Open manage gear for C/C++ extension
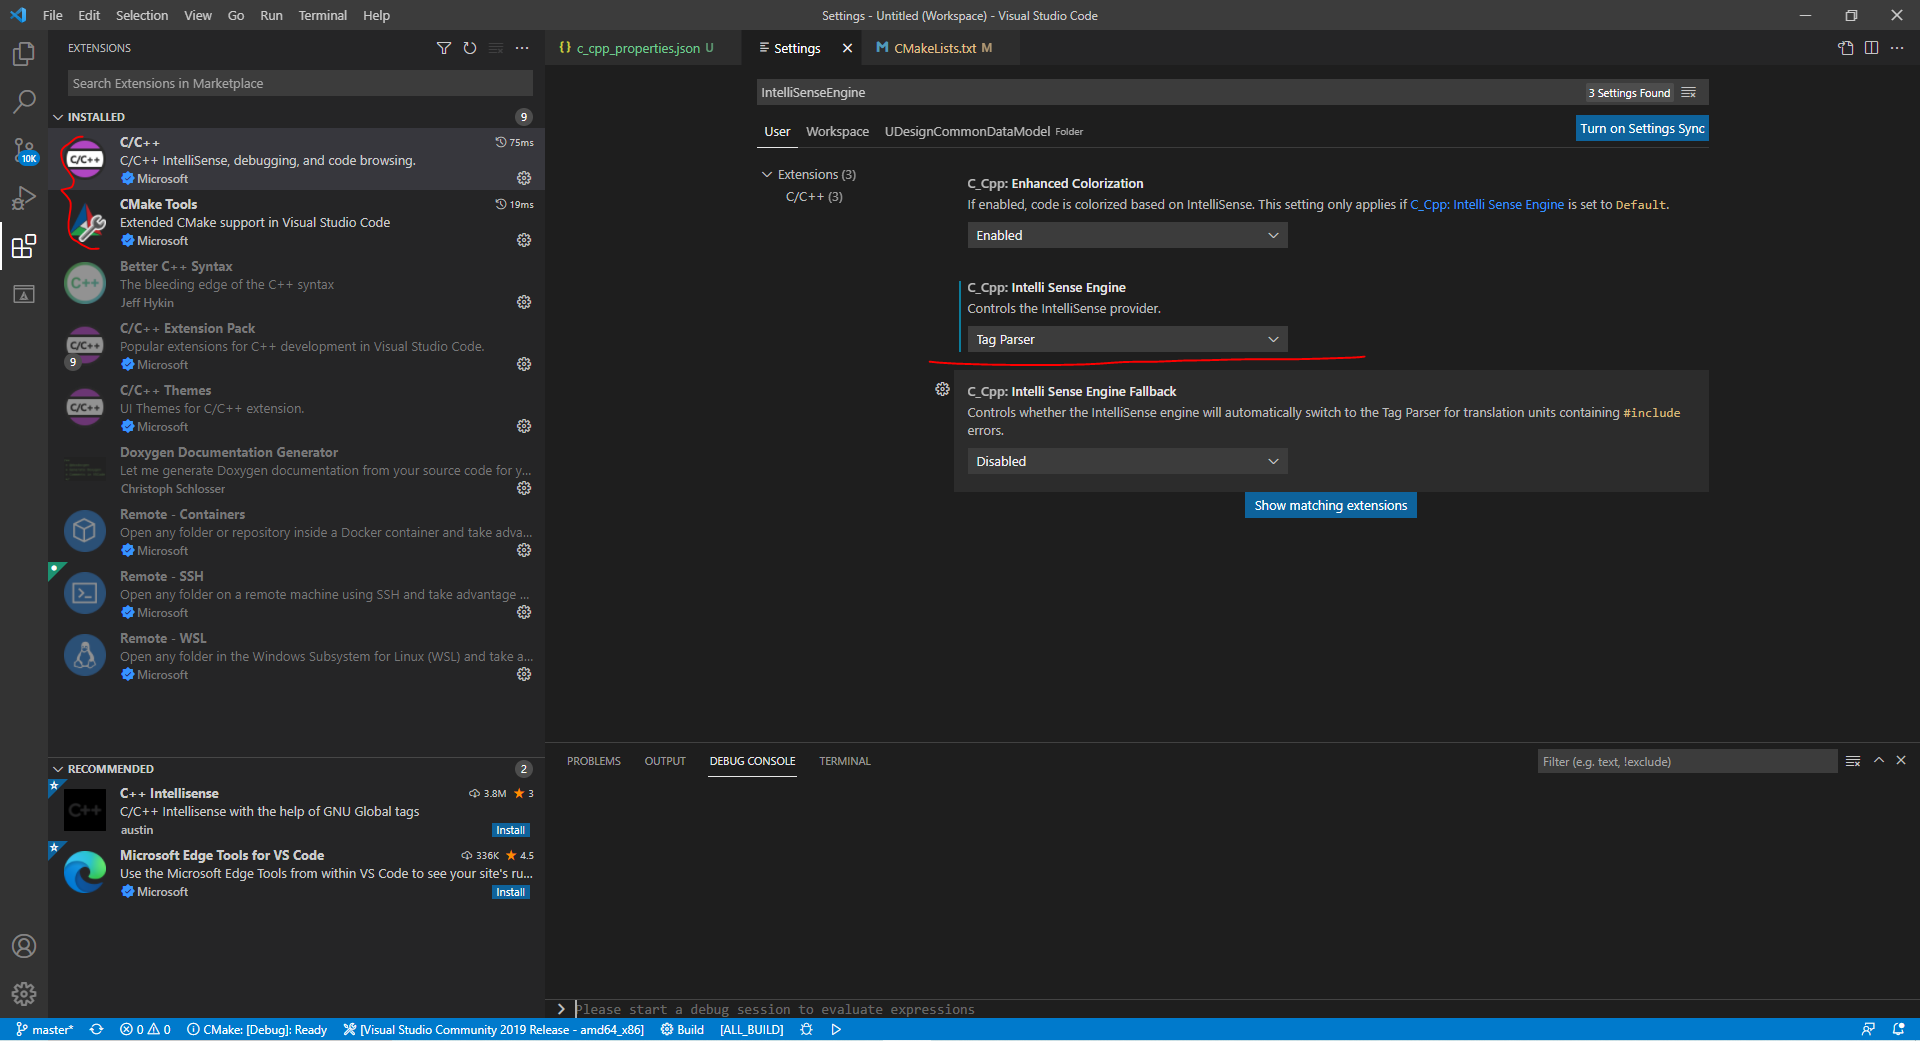Screen dimensions: 1920x1041 coord(524,178)
